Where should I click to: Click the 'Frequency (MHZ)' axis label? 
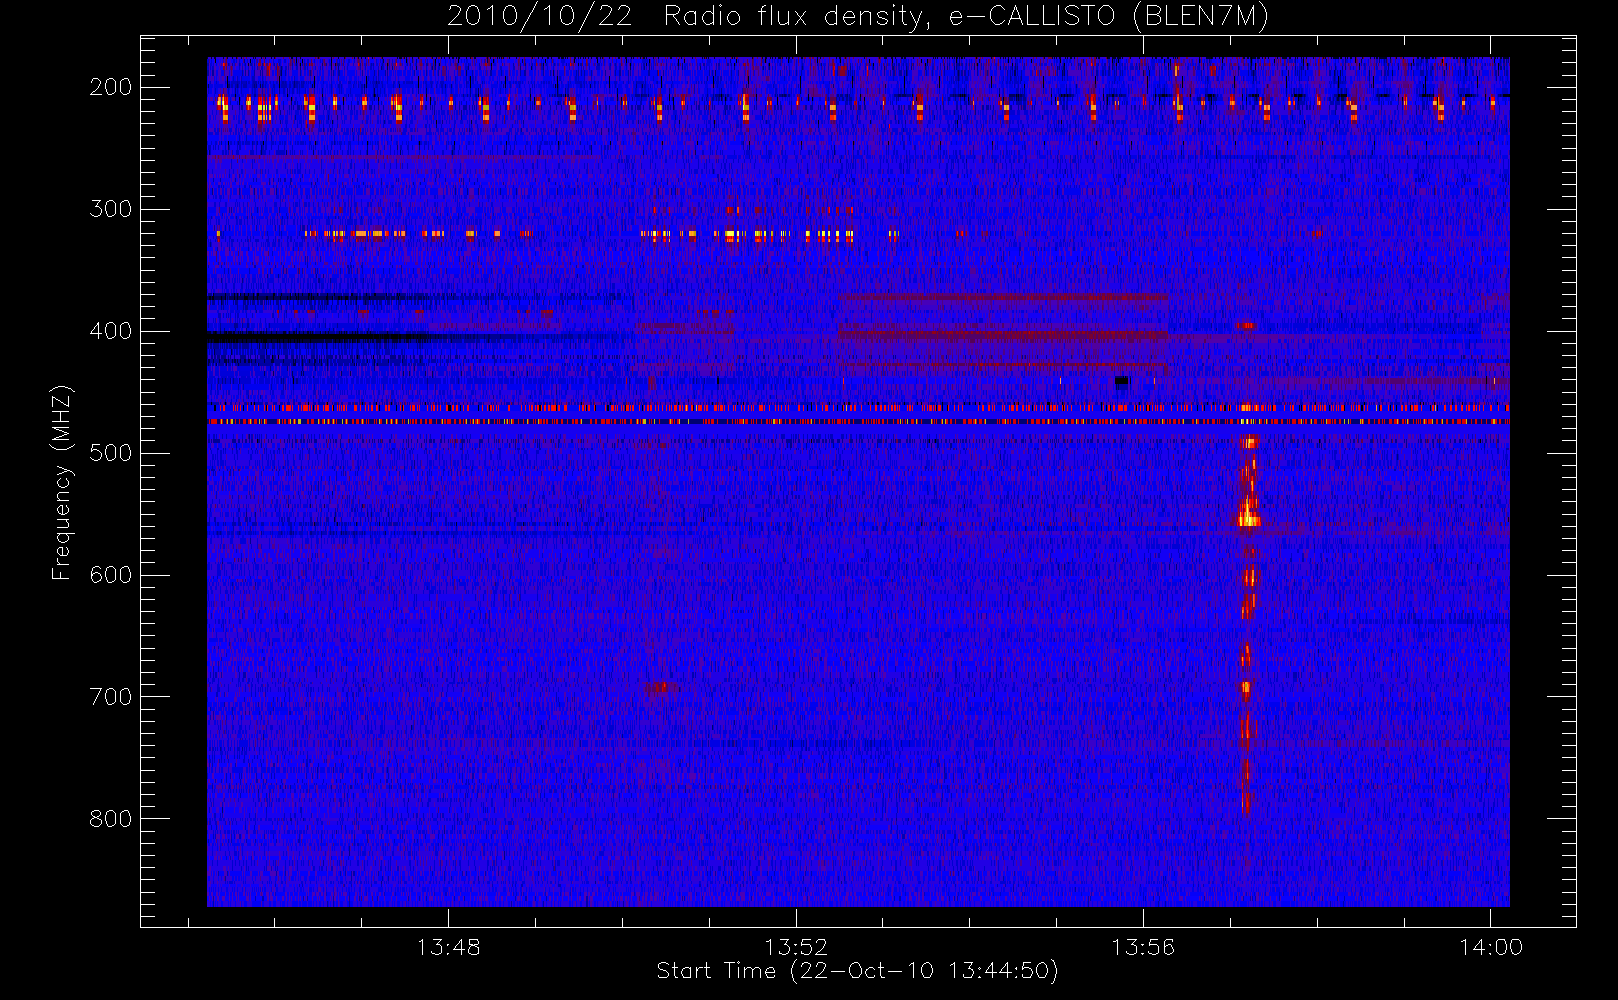62,482
